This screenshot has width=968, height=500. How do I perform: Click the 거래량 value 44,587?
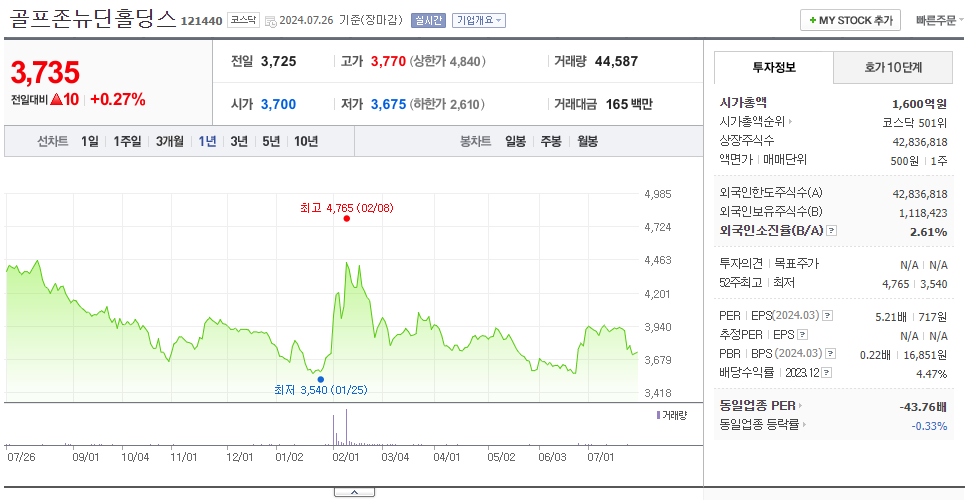point(616,62)
